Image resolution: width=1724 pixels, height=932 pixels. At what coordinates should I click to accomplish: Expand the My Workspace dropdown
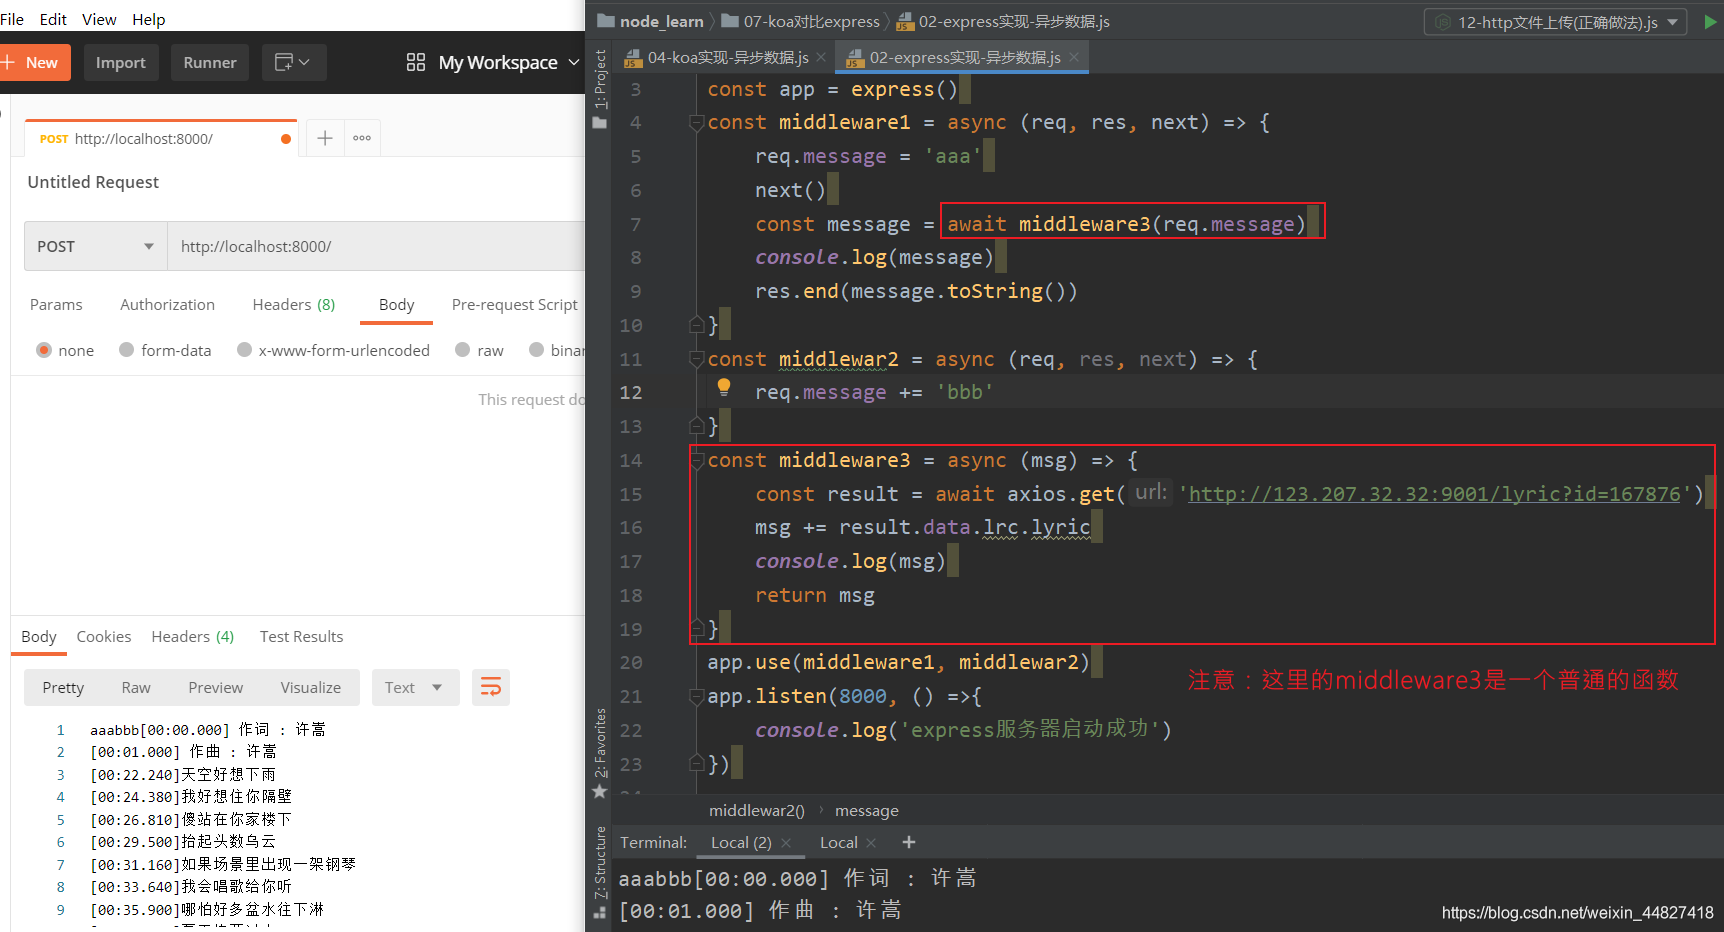coord(493,62)
